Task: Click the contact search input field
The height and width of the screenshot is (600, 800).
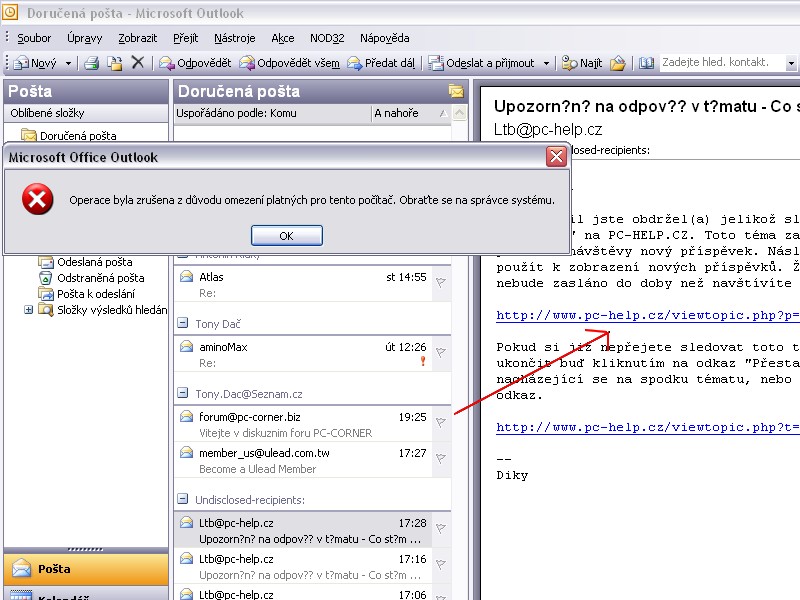Action: point(721,62)
